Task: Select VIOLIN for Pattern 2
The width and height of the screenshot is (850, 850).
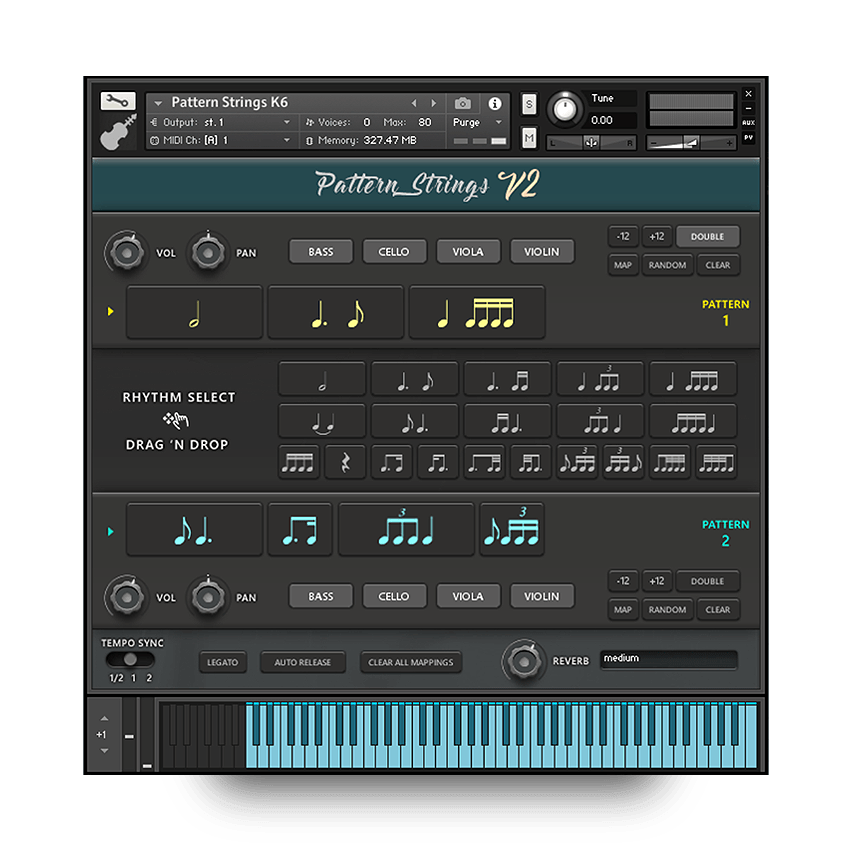Action: (542, 597)
